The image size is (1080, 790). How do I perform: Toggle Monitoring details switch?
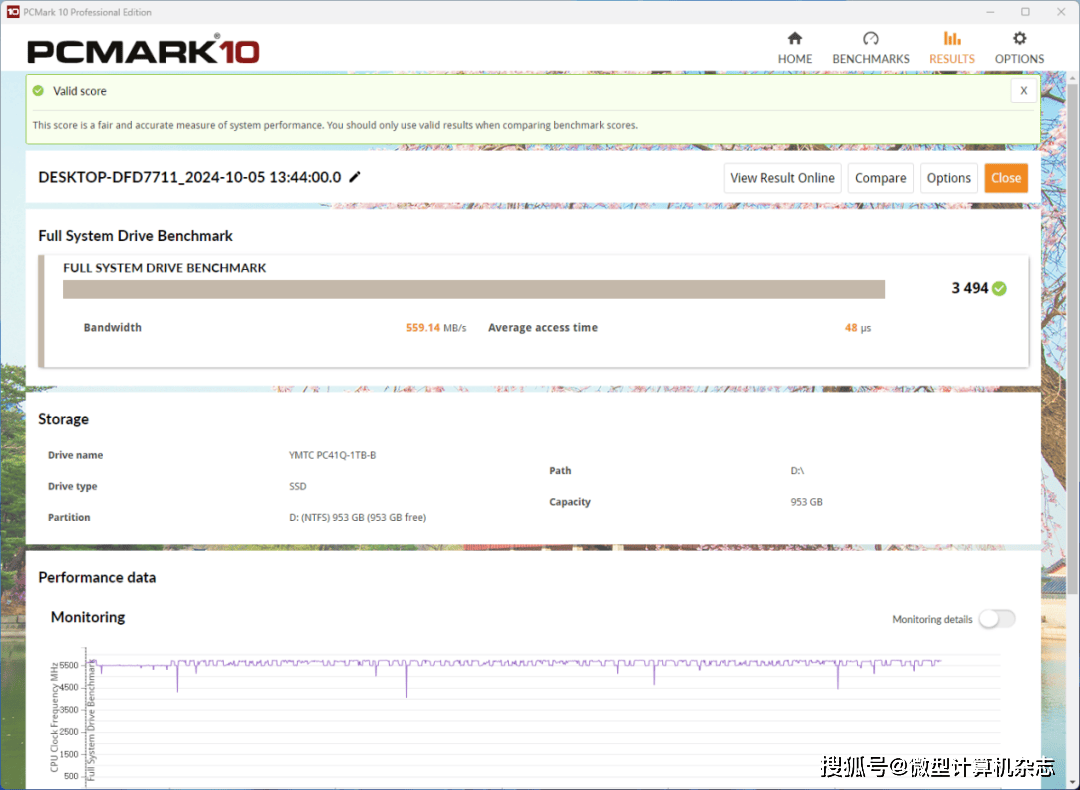click(x=997, y=619)
